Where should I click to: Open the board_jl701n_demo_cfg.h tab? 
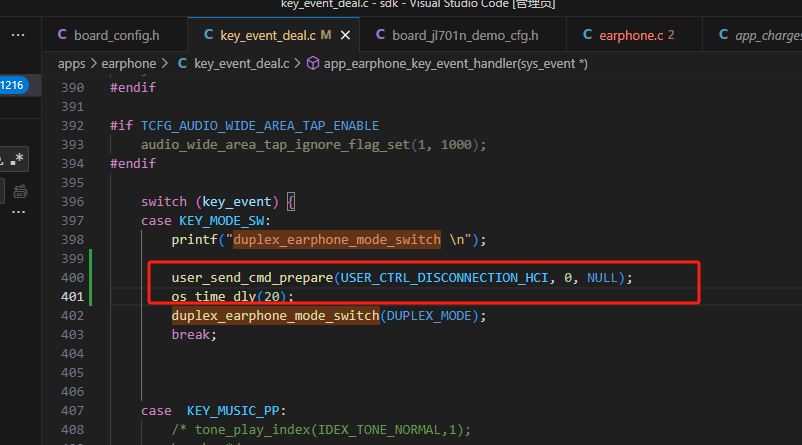coord(464,35)
